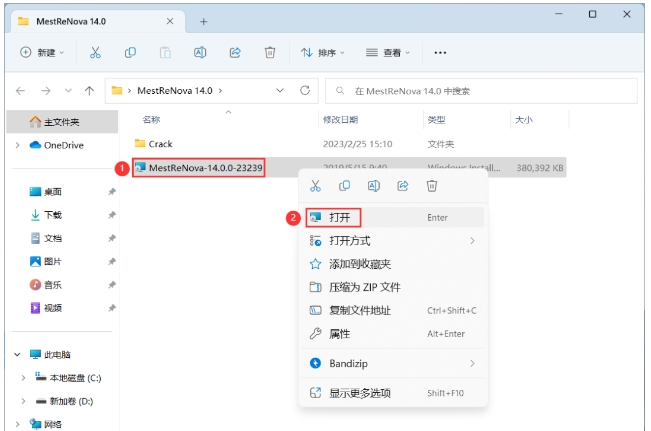
Task: Open the 新建 (New) dropdown button
Action: [42, 53]
